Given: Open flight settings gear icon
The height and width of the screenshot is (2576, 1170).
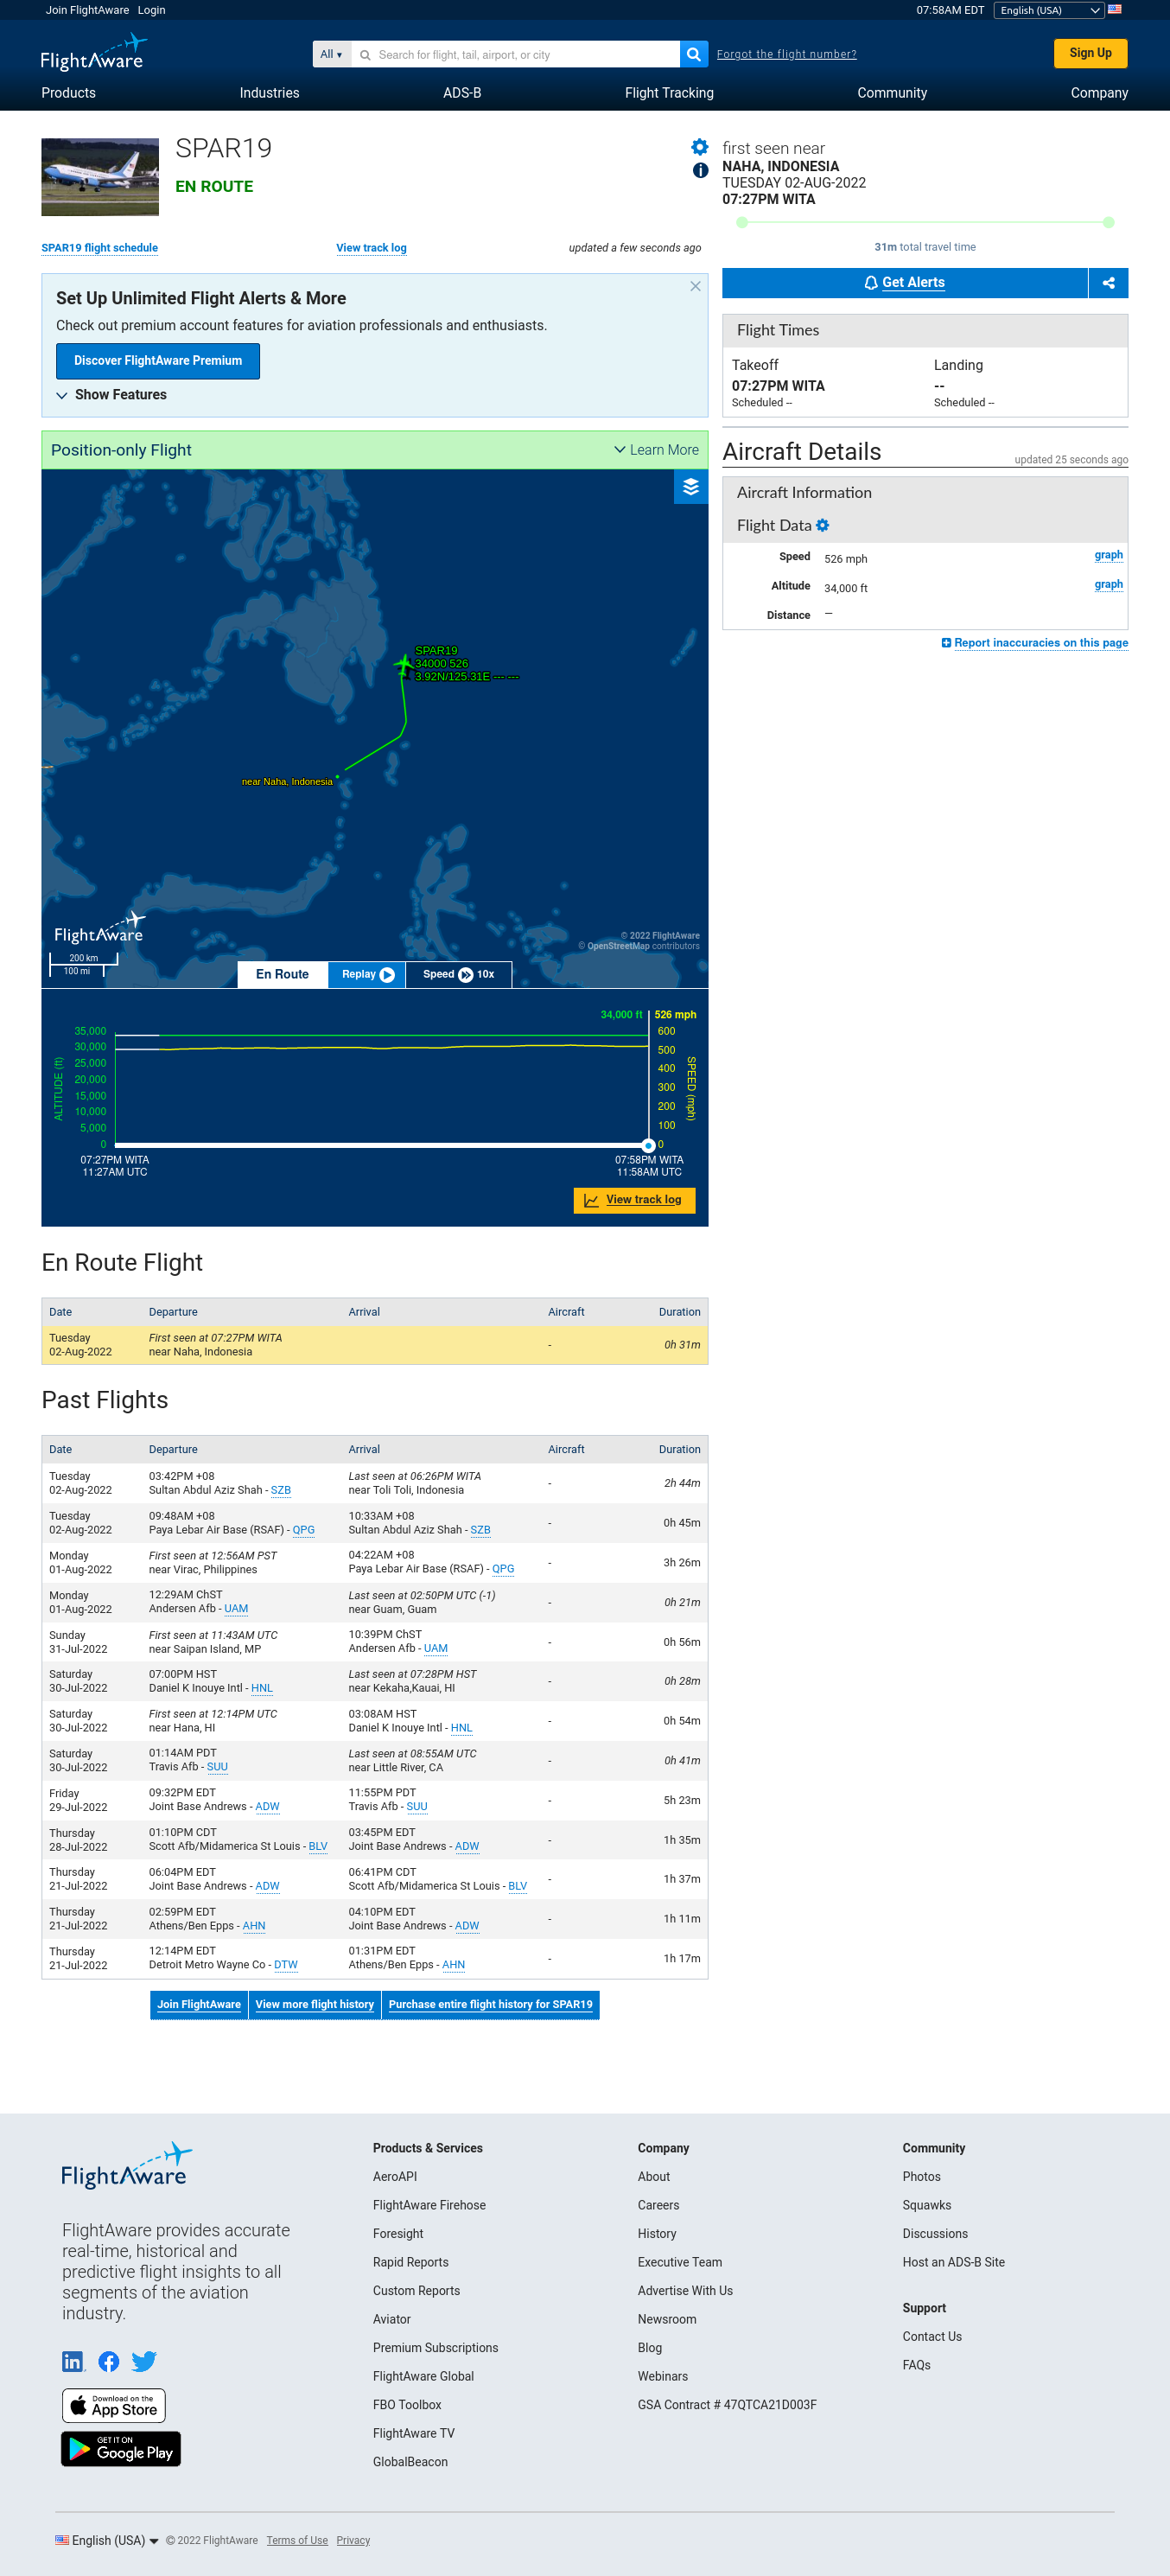Looking at the screenshot, I should click(700, 147).
